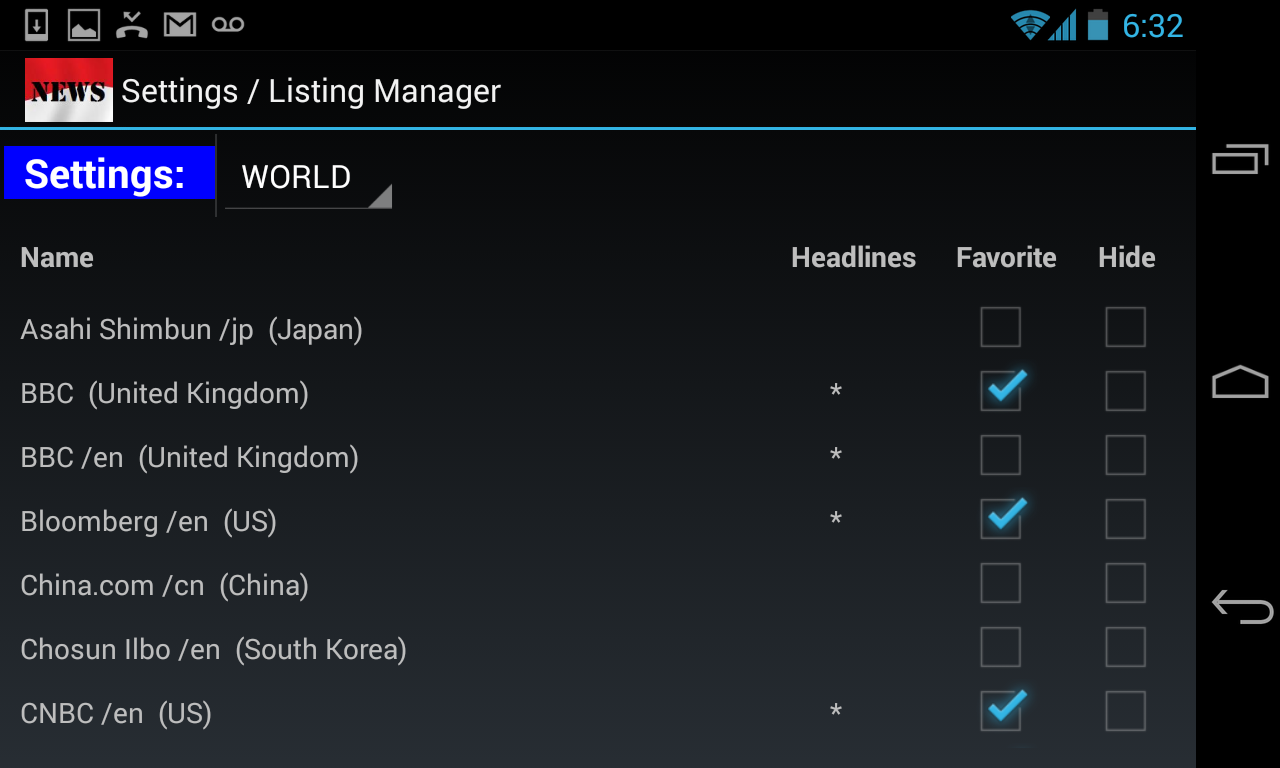Tap the recent apps navigation button
The height and width of the screenshot is (768, 1280).
1240,159
